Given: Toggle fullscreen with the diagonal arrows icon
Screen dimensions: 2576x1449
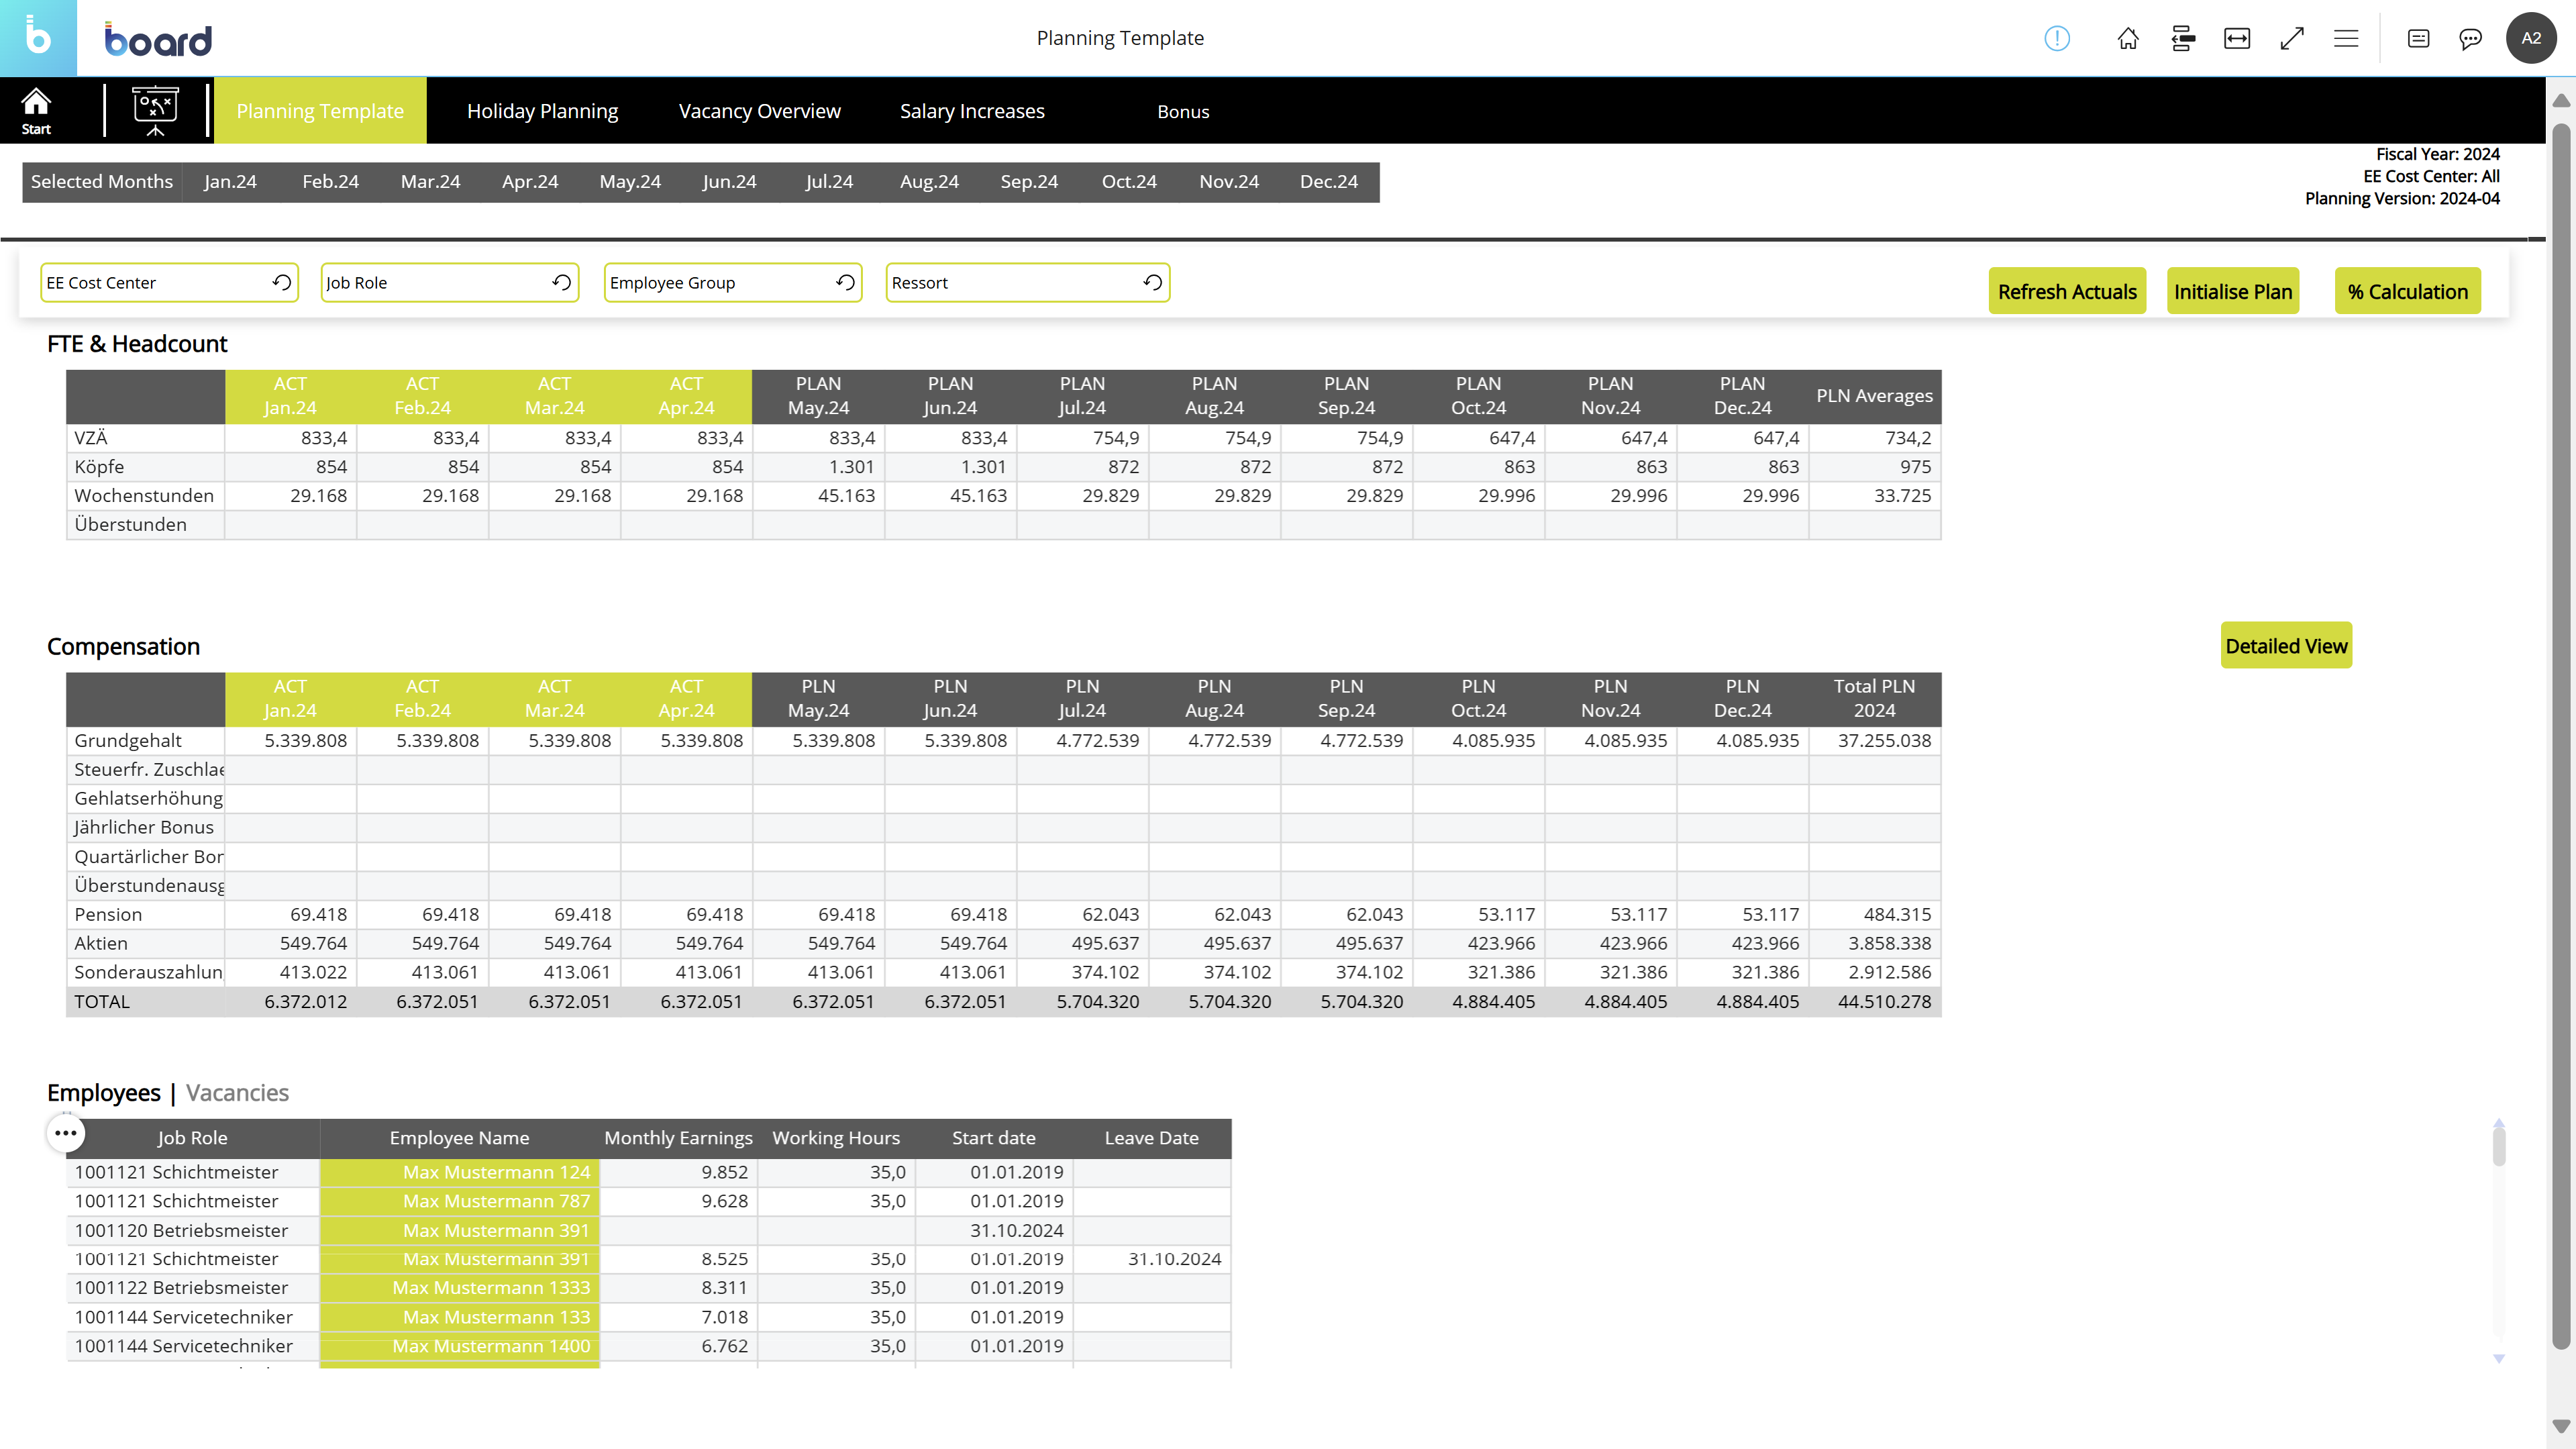Looking at the screenshot, I should (x=2292, y=38).
